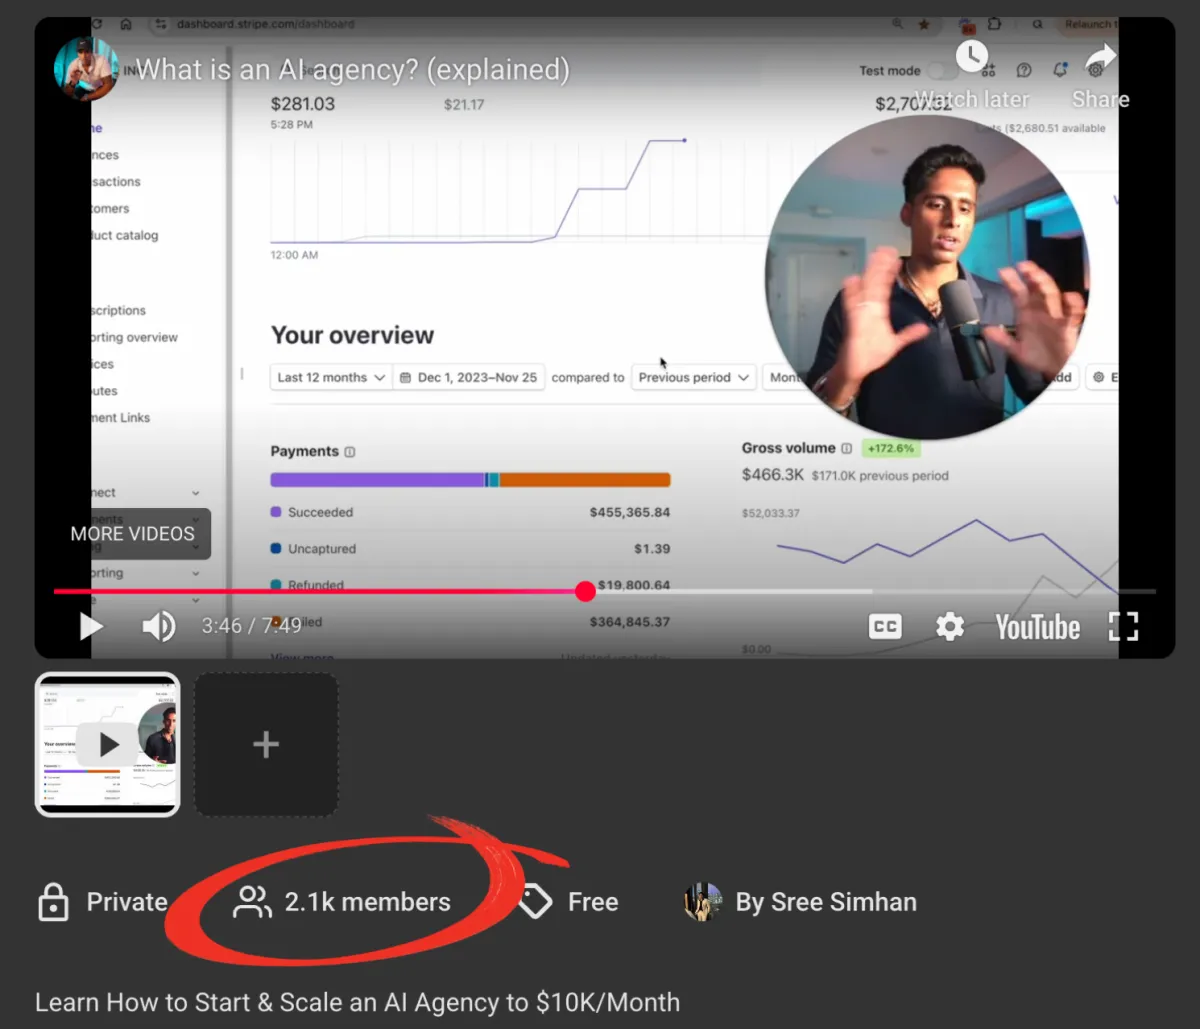Click the red video progress bar handle
Screen dimensions: 1200x1029
(586, 591)
